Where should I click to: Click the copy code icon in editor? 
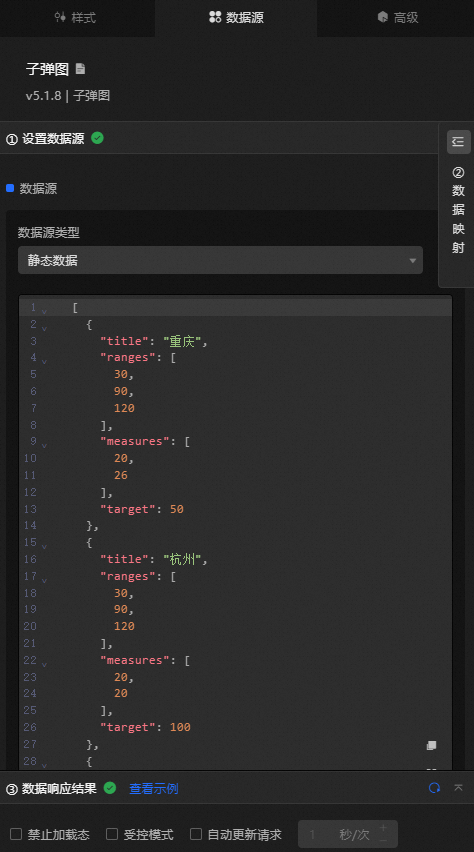(x=431, y=746)
